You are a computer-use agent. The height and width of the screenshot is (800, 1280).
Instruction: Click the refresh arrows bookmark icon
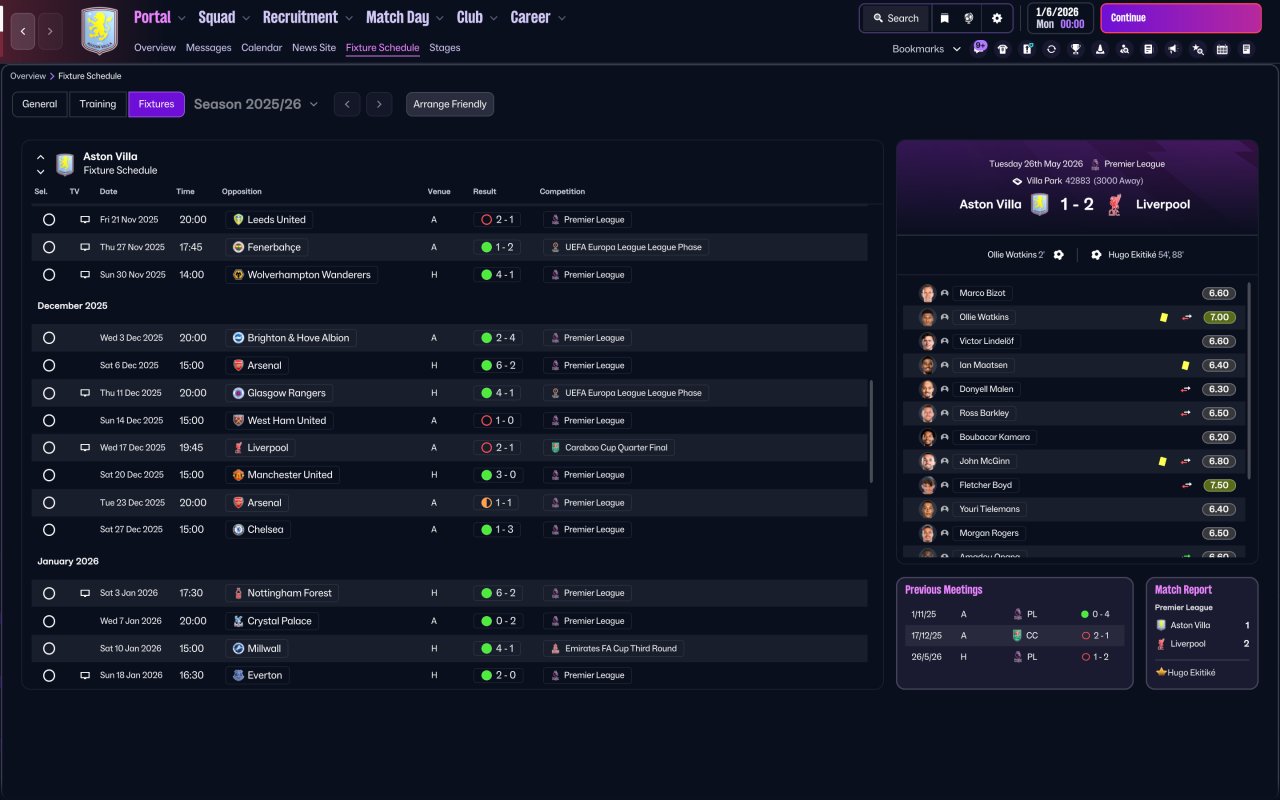1051,49
